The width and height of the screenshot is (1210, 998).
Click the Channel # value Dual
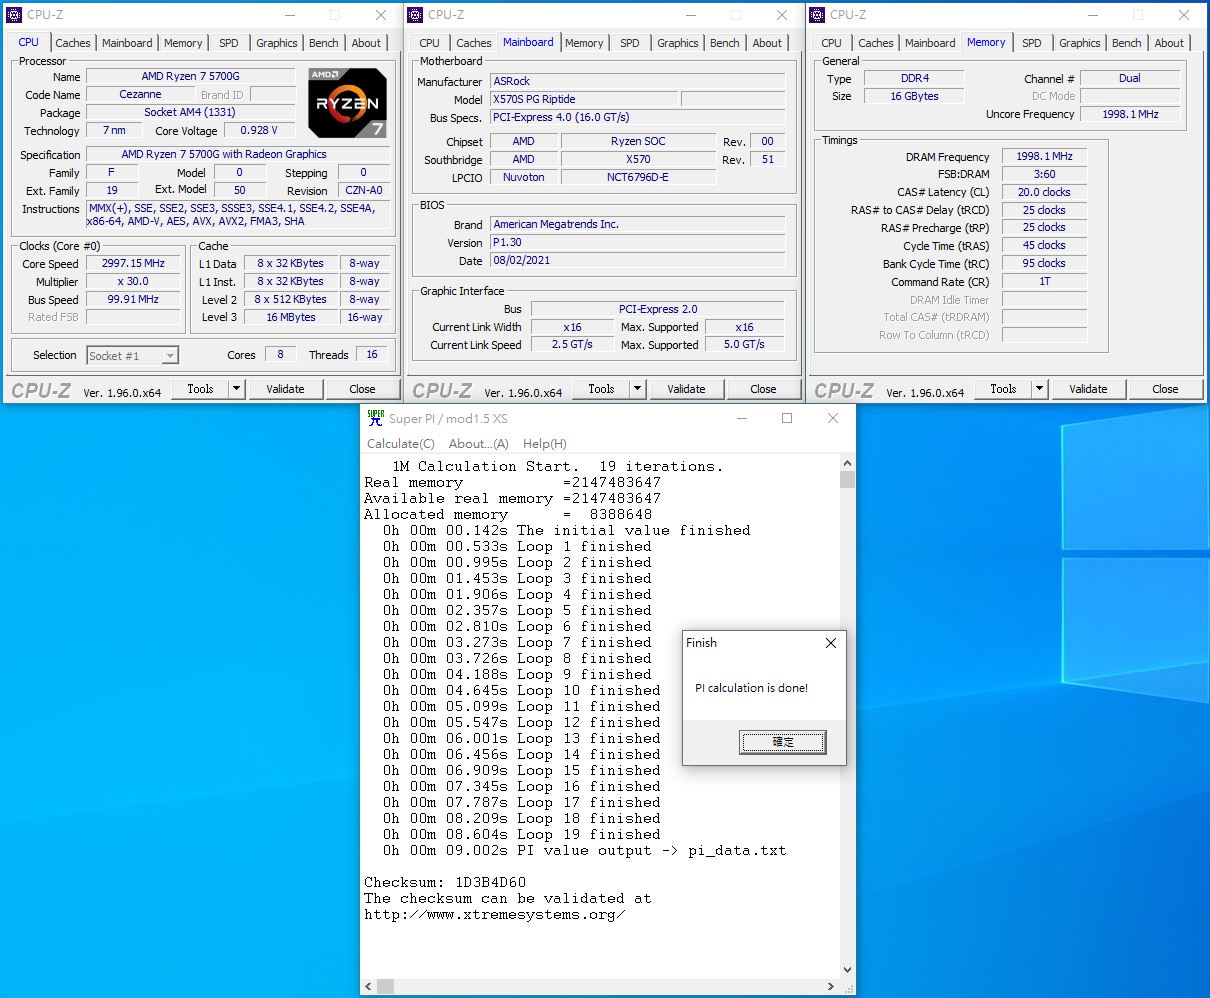(1130, 78)
